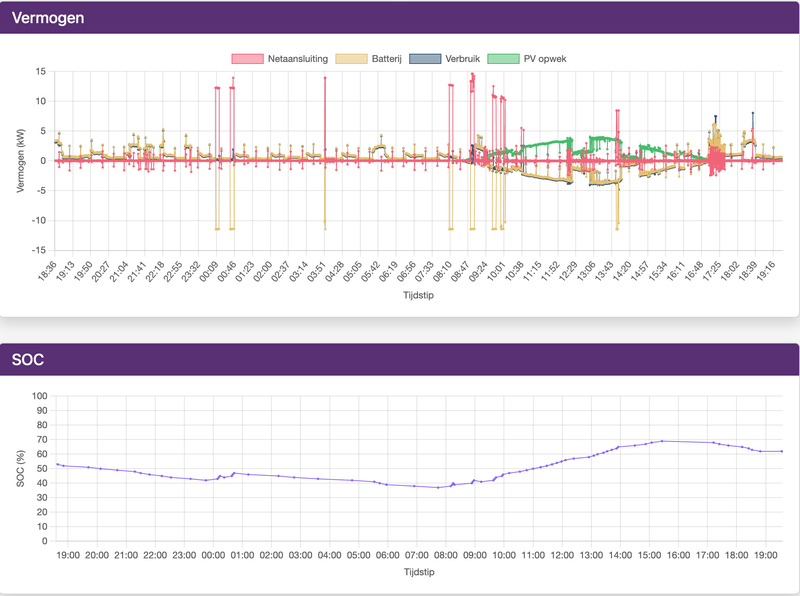Select the 00:00 tick on SOC chart

(213, 555)
